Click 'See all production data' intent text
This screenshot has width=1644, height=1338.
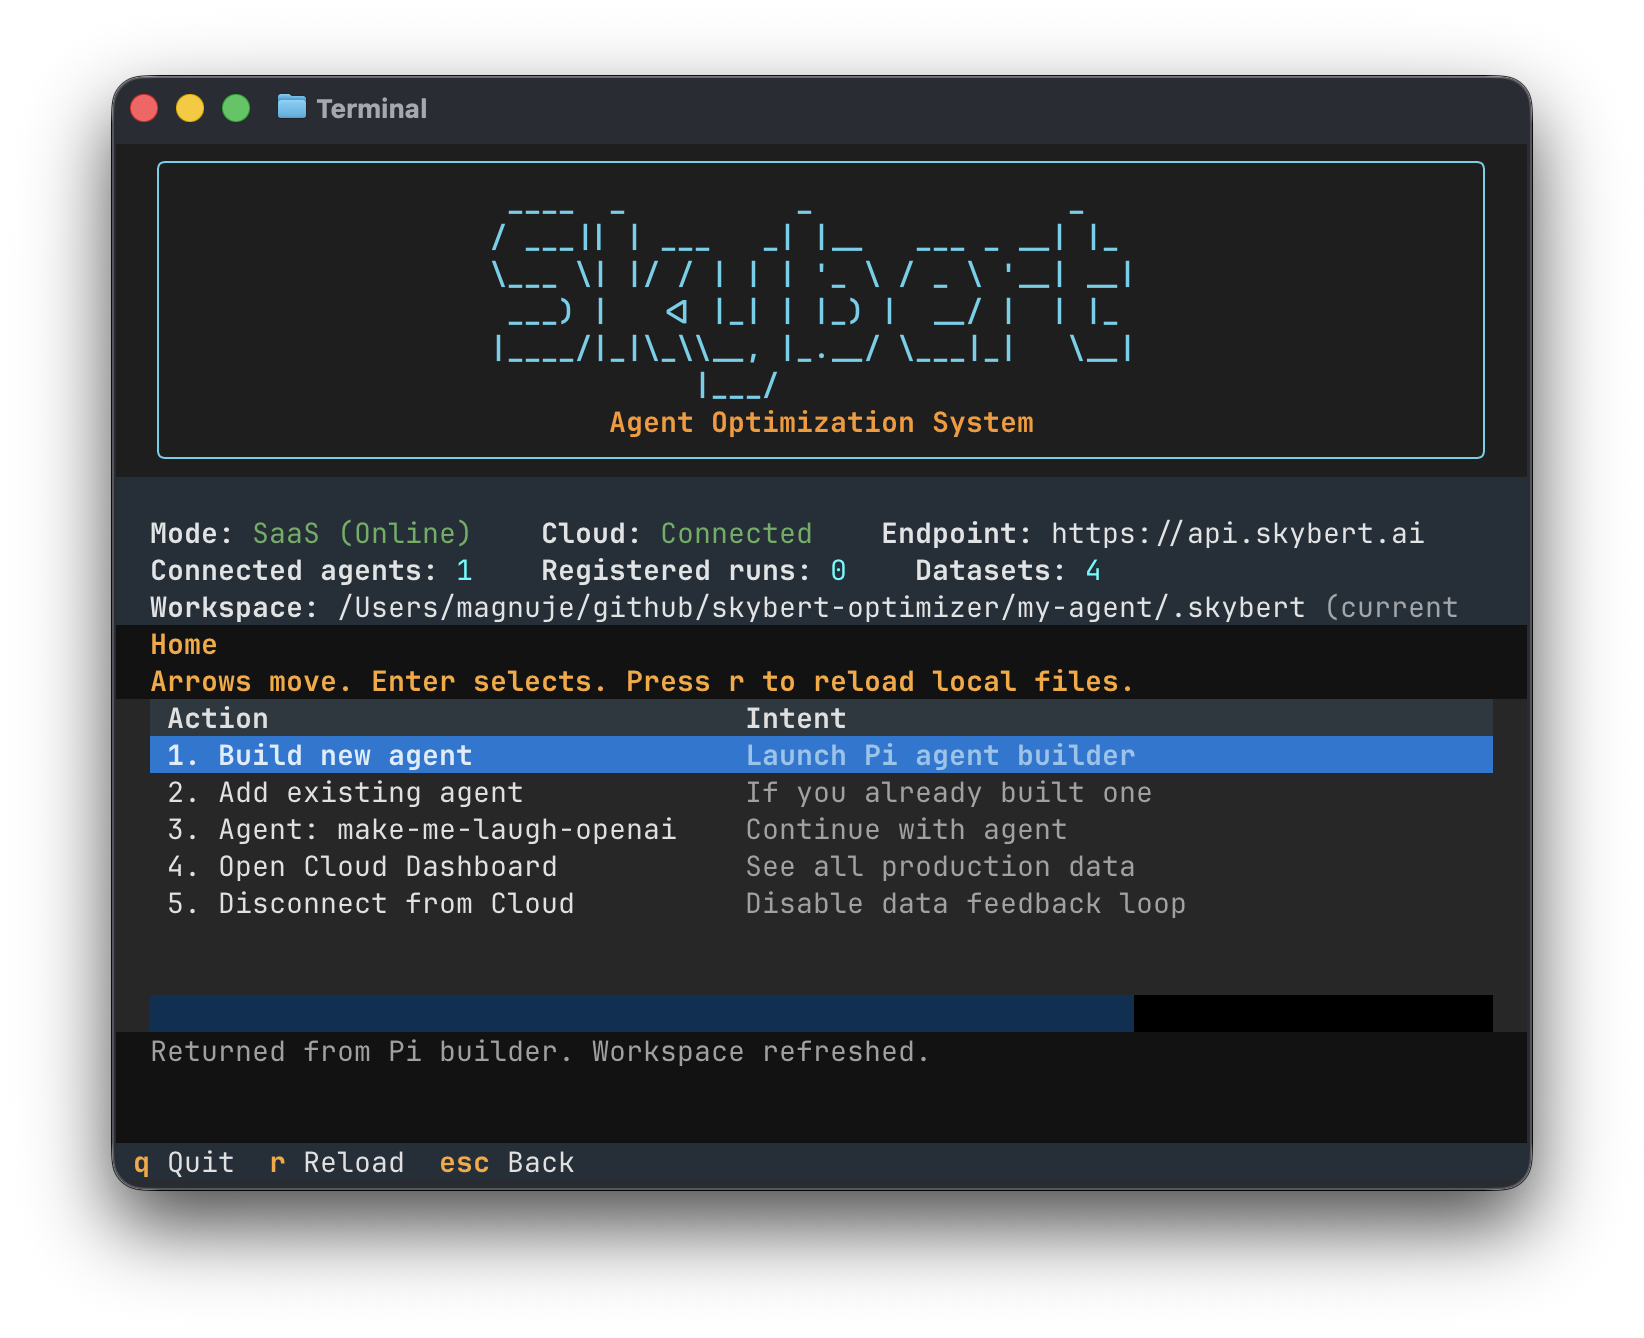point(940,867)
